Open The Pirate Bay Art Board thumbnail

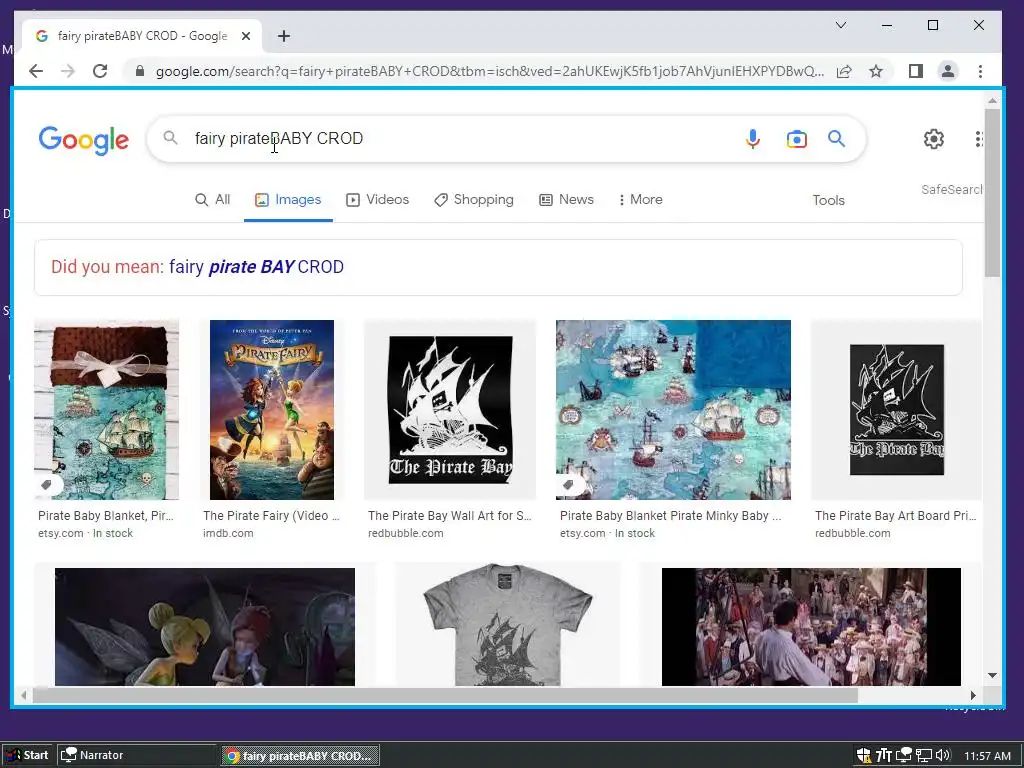(x=897, y=409)
